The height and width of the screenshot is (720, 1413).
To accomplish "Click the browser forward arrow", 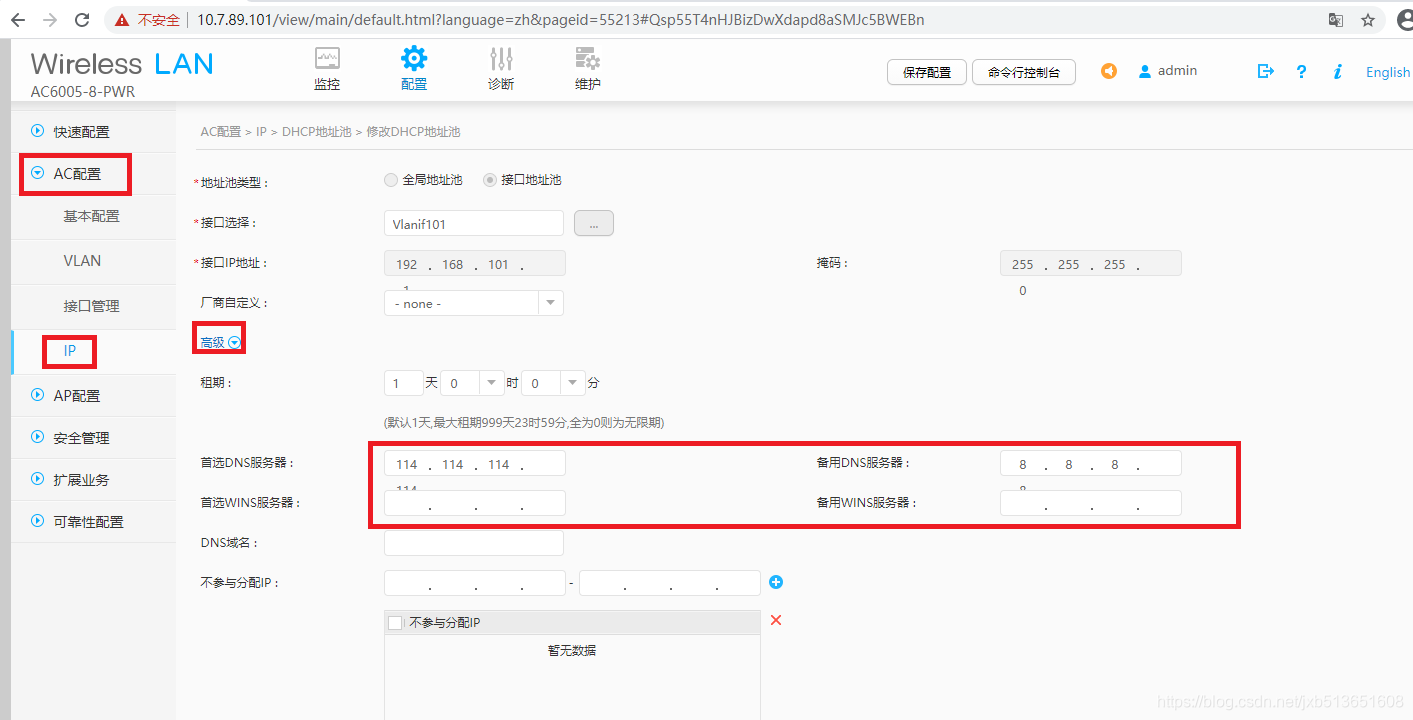I will 51,20.
